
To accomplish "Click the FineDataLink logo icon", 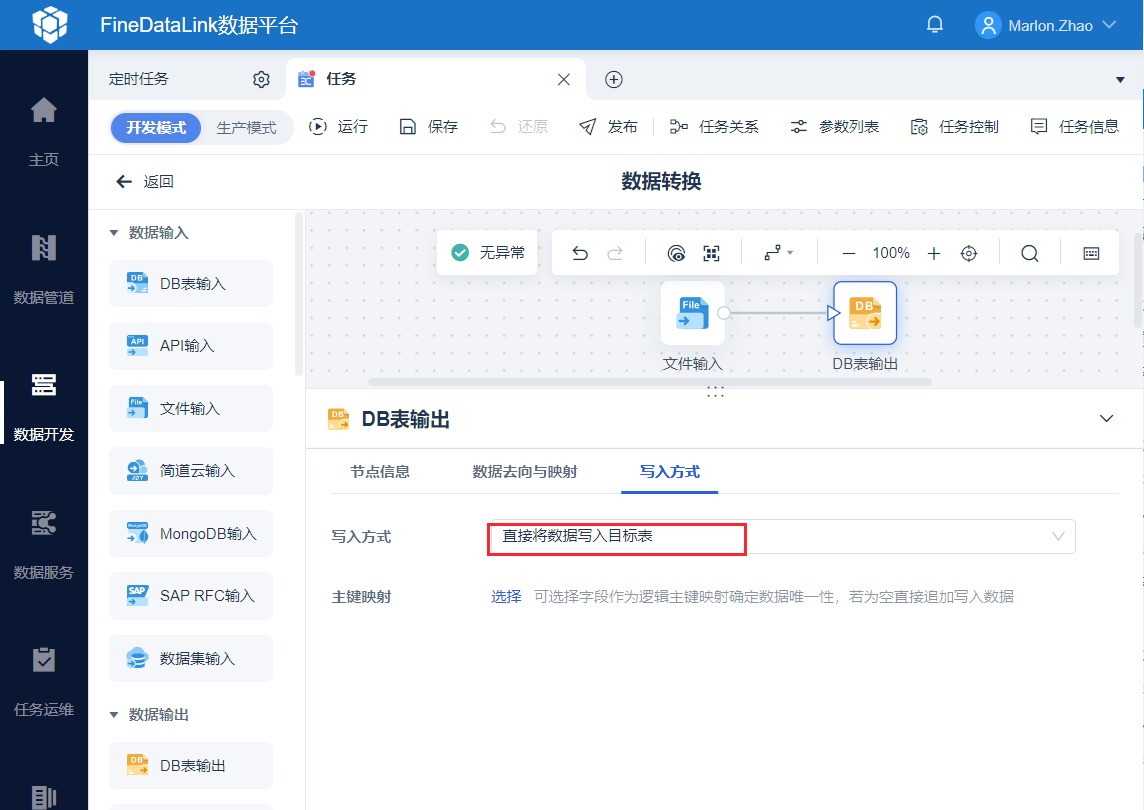I will (50, 24).
